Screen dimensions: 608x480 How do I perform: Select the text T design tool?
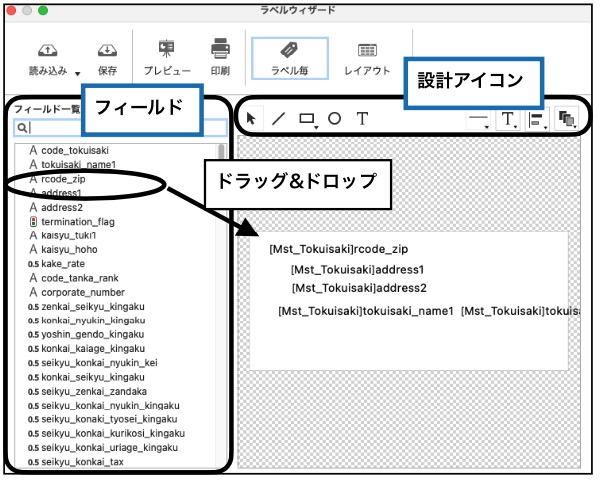click(362, 118)
